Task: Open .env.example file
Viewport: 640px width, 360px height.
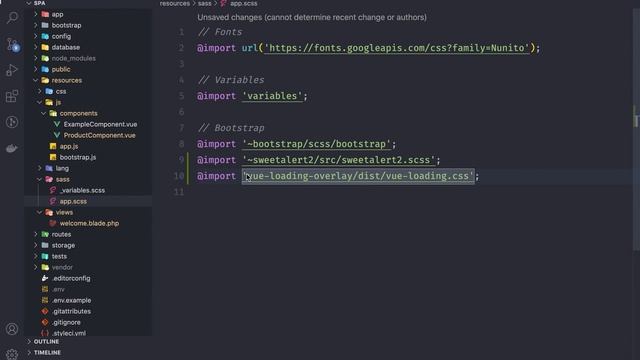Action: pos(71,301)
